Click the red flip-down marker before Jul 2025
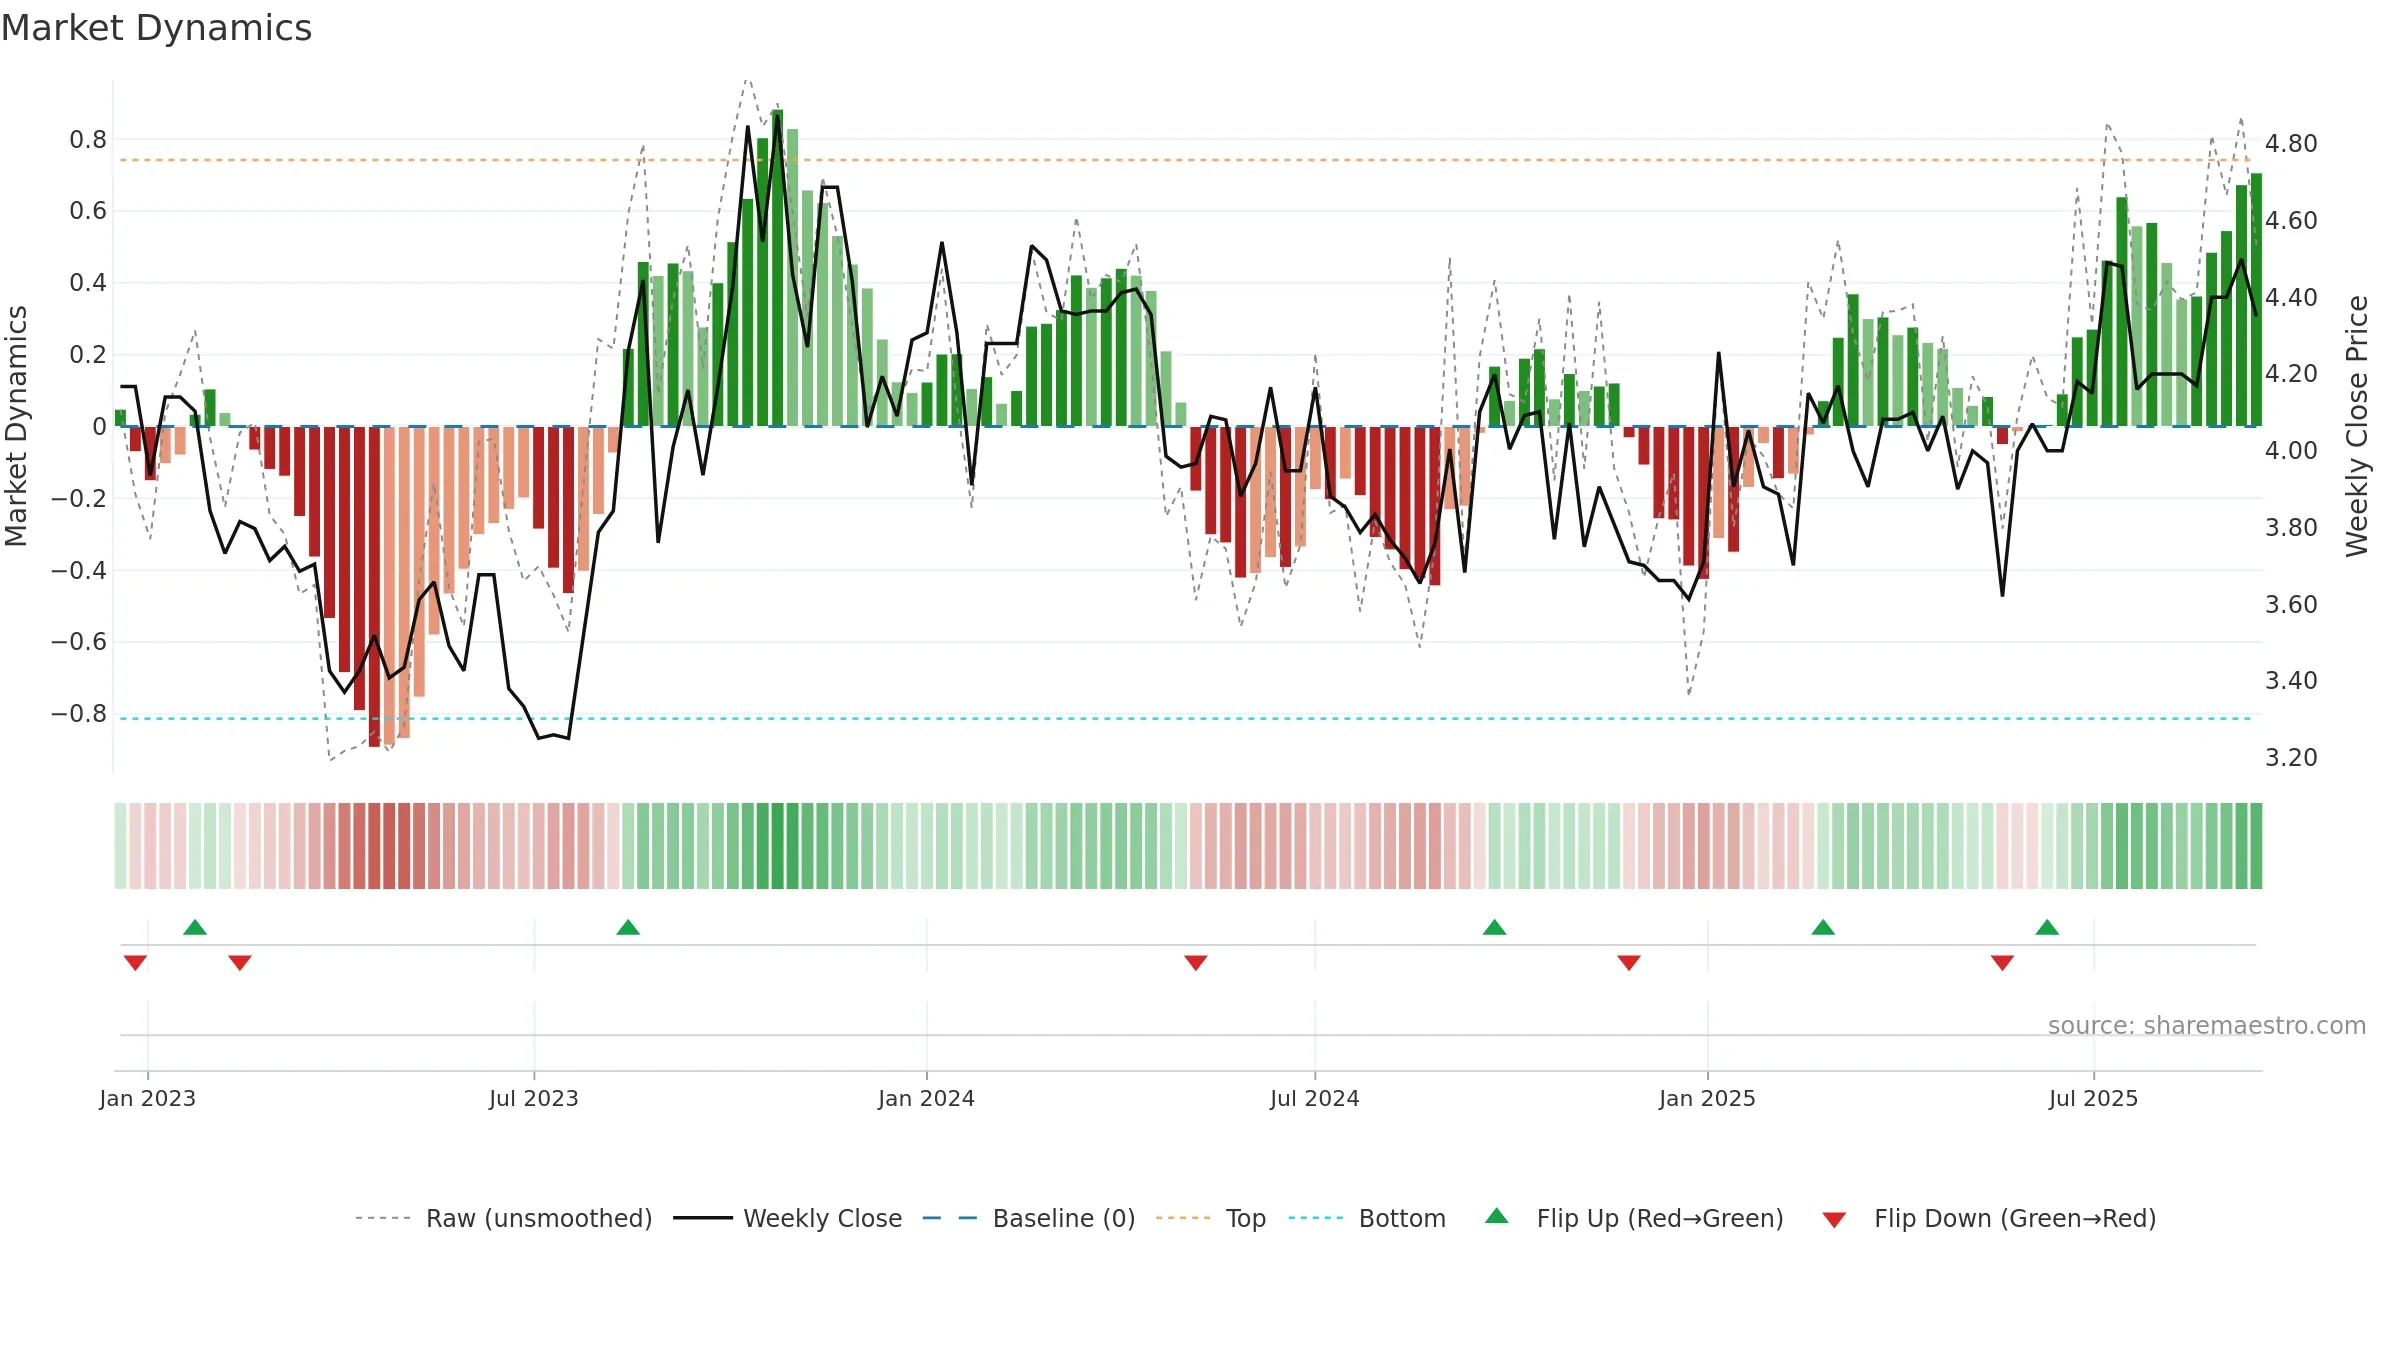Image resolution: width=2400 pixels, height=1350 pixels. (x=2002, y=963)
